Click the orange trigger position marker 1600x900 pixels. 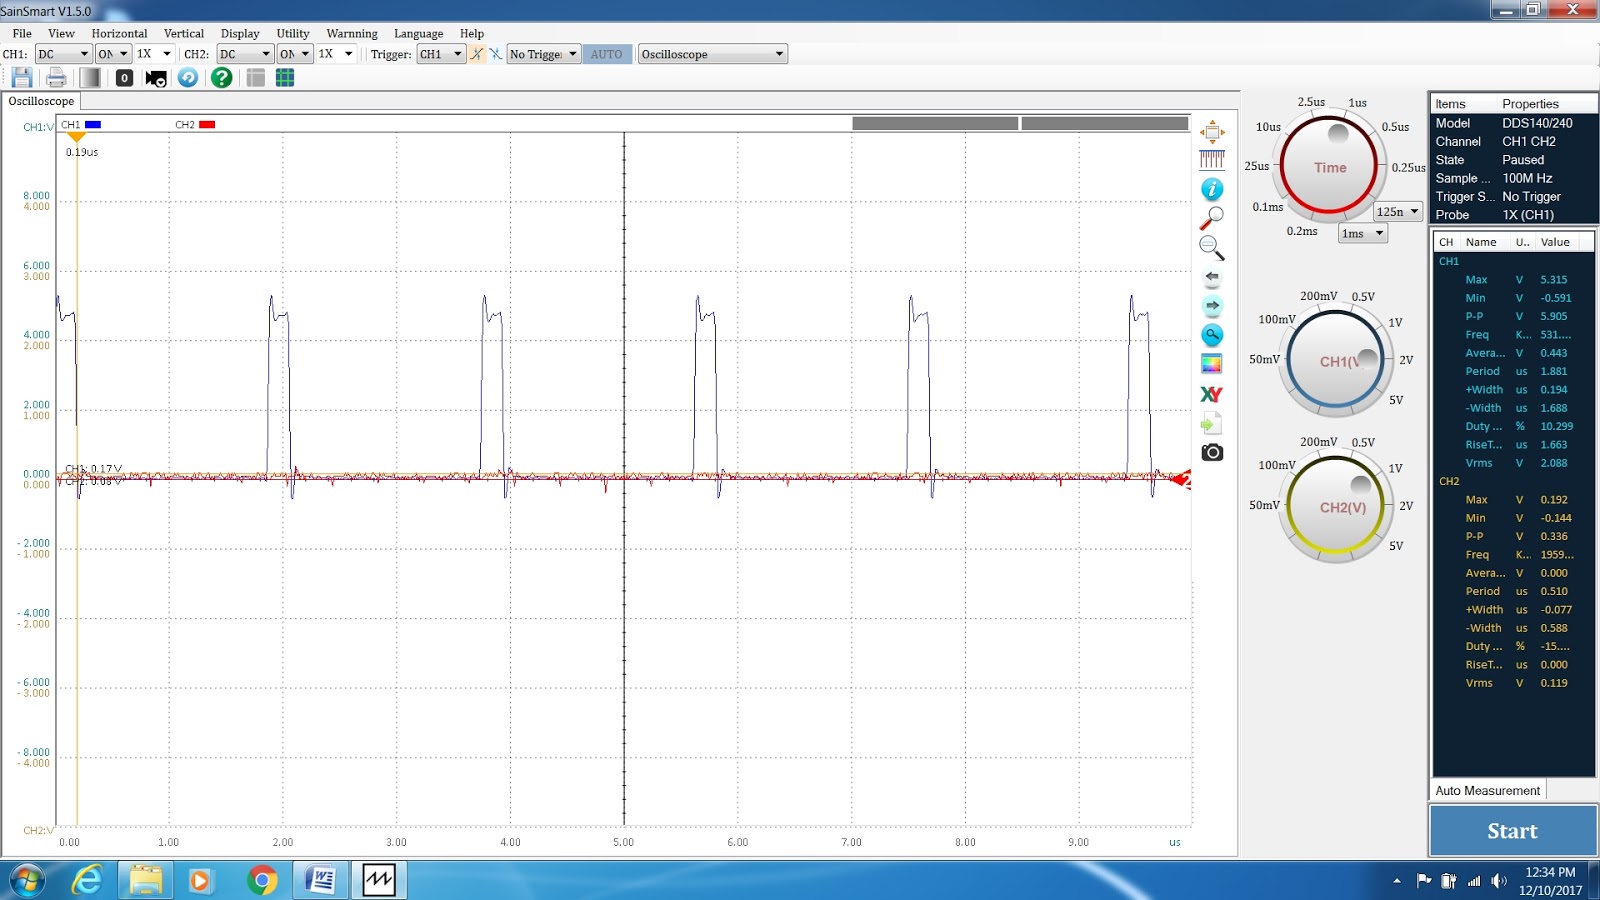pos(77,137)
